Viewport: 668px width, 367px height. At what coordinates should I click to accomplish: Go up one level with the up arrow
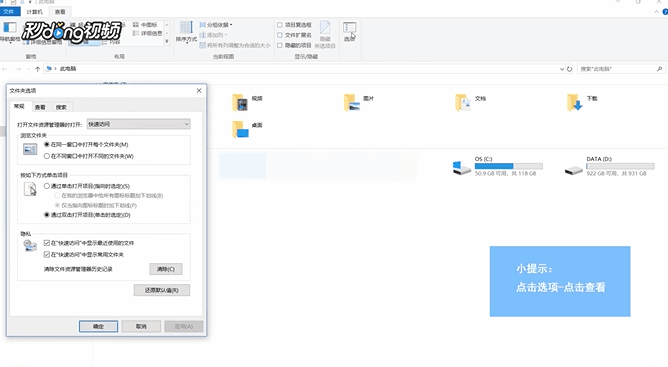[x=37, y=69]
